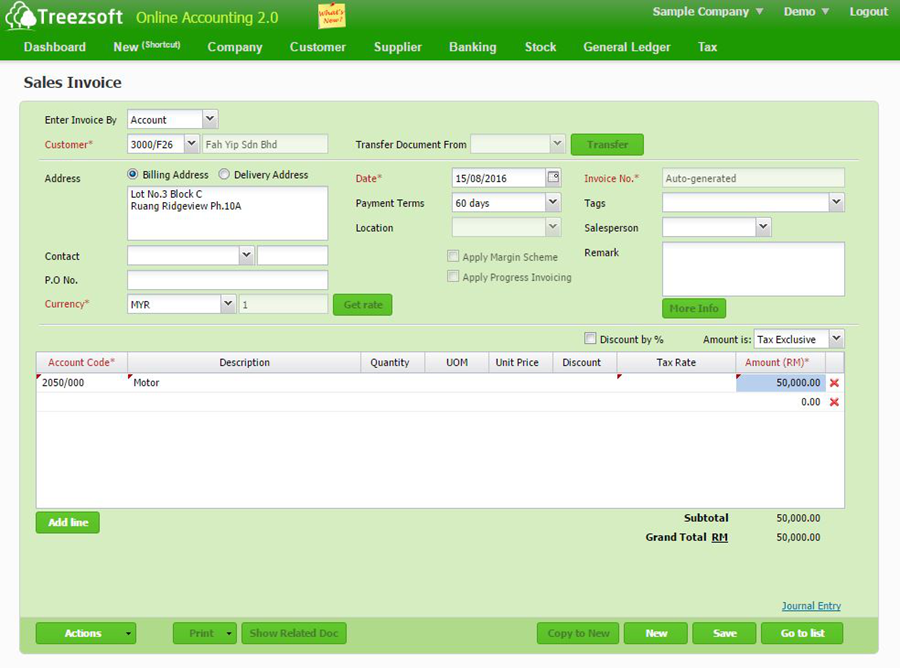Select Delivery Address radio button
The image size is (900, 668).
click(224, 174)
